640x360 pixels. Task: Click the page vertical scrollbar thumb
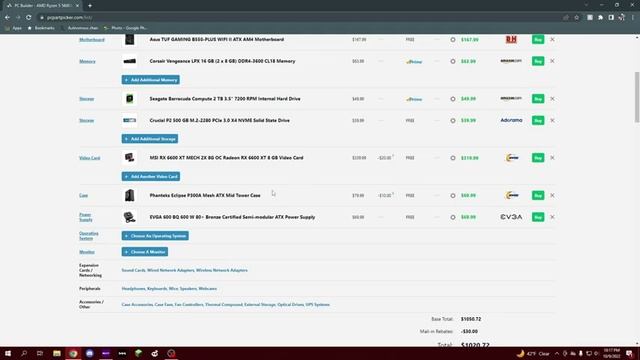tap(637, 97)
